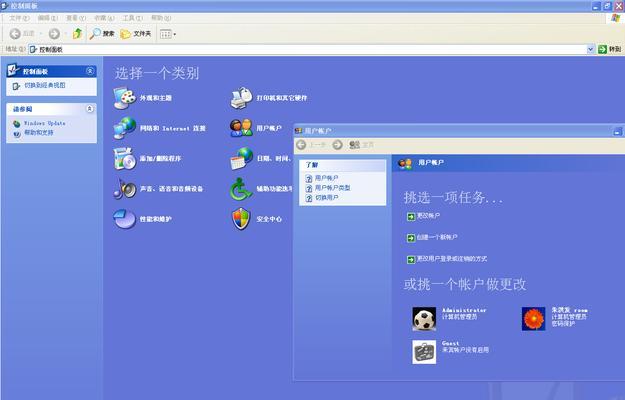The width and height of the screenshot is (625, 400).
Task: Click the arrow beside 更改用户登录或注销的方式
Action: click(x=411, y=259)
